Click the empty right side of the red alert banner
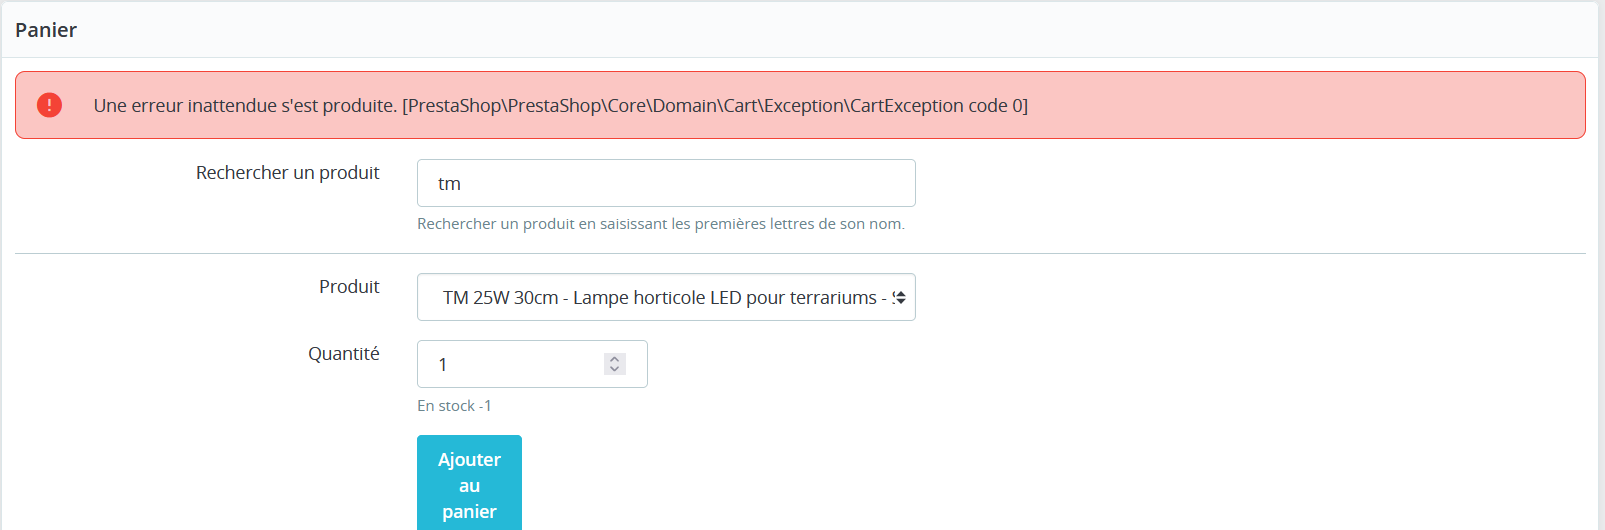 pyautogui.click(x=1300, y=105)
